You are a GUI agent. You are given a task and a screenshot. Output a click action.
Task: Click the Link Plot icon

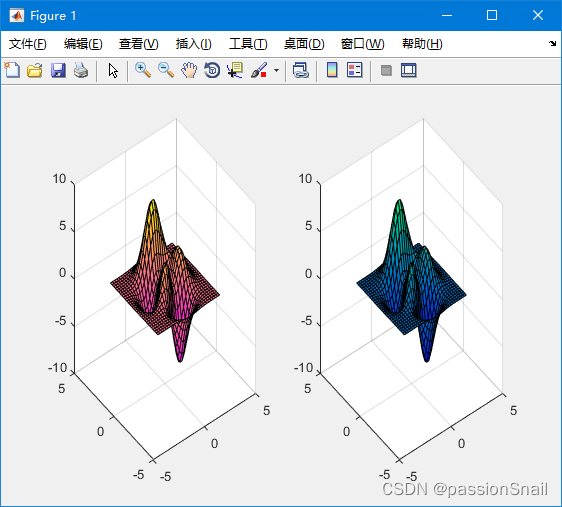tap(300, 70)
